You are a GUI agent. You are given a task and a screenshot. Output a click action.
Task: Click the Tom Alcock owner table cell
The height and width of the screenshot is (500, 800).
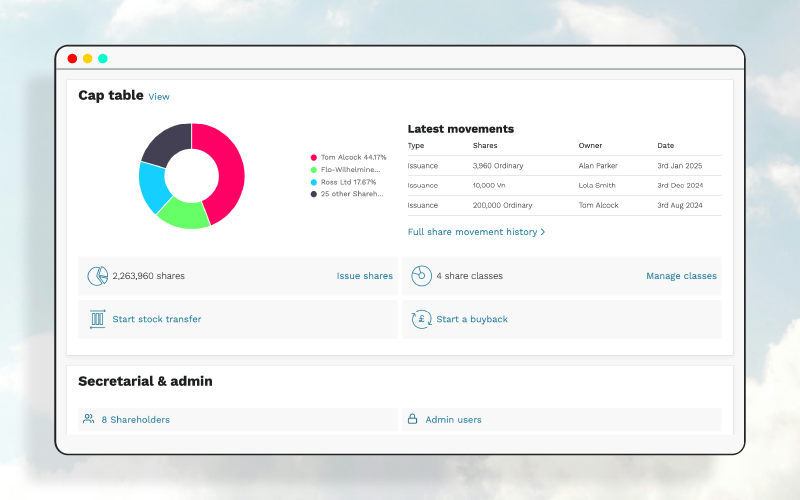pyautogui.click(x=598, y=206)
